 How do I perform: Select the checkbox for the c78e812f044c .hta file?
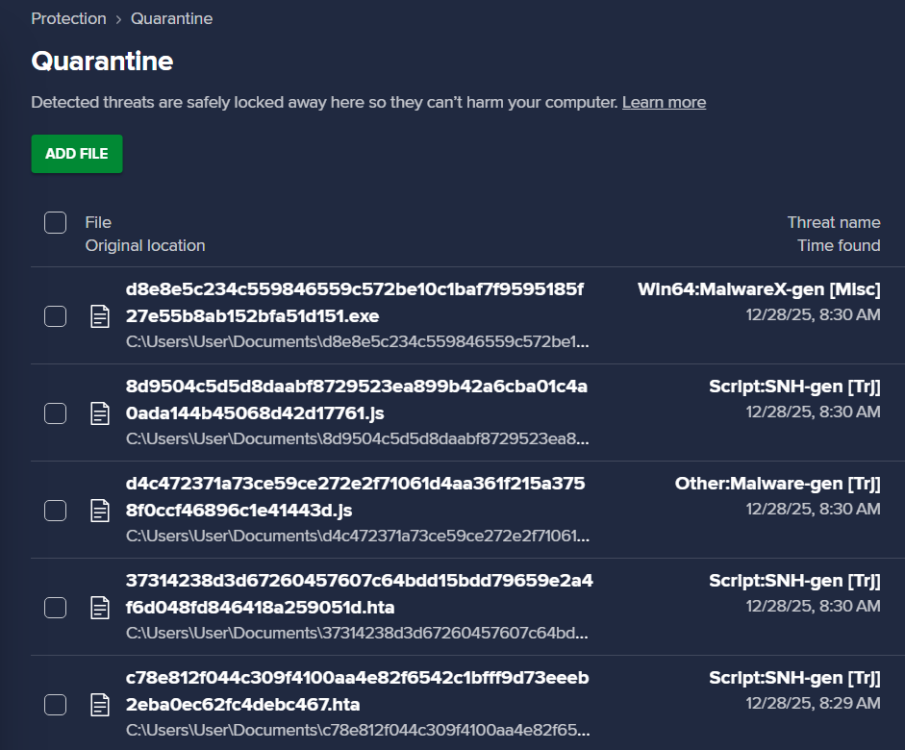(55, 704)
